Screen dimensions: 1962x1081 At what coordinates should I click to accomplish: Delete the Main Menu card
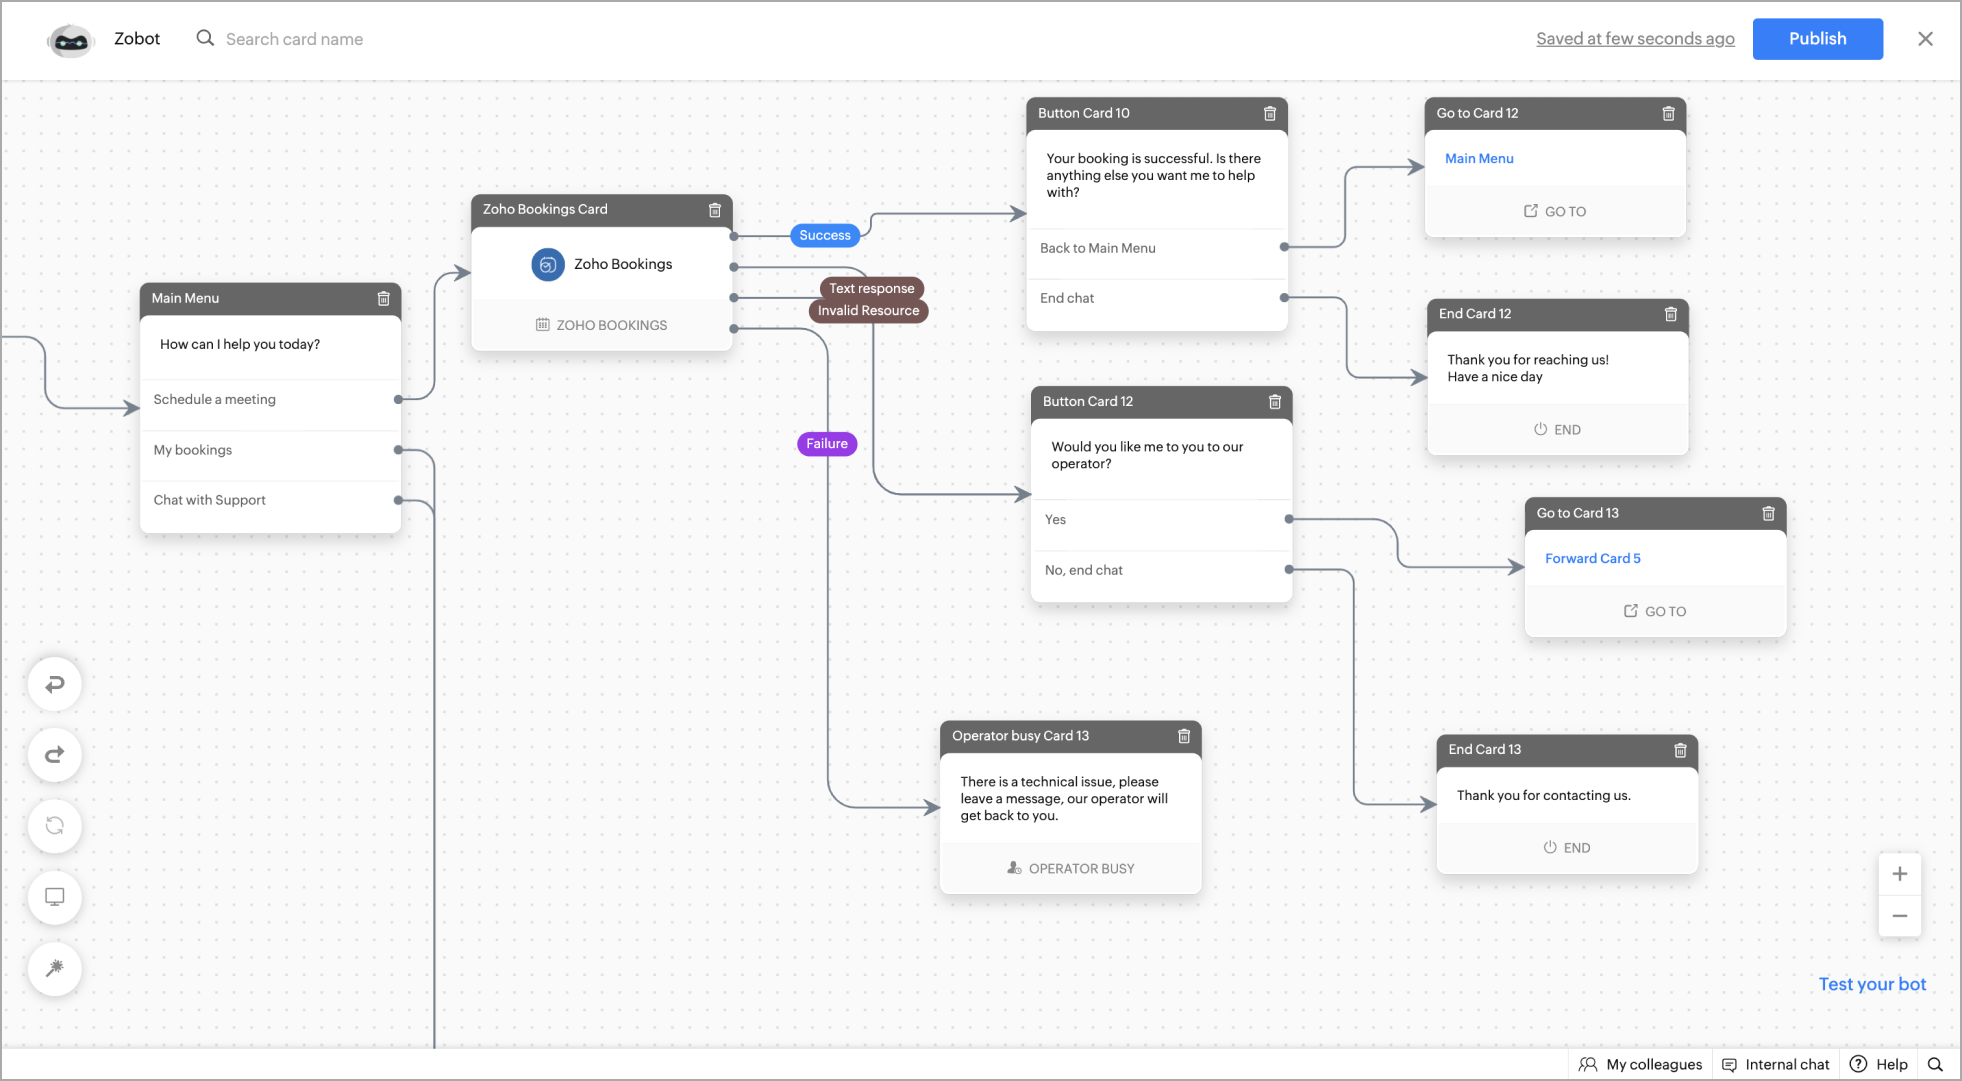(x=383, y=299)
